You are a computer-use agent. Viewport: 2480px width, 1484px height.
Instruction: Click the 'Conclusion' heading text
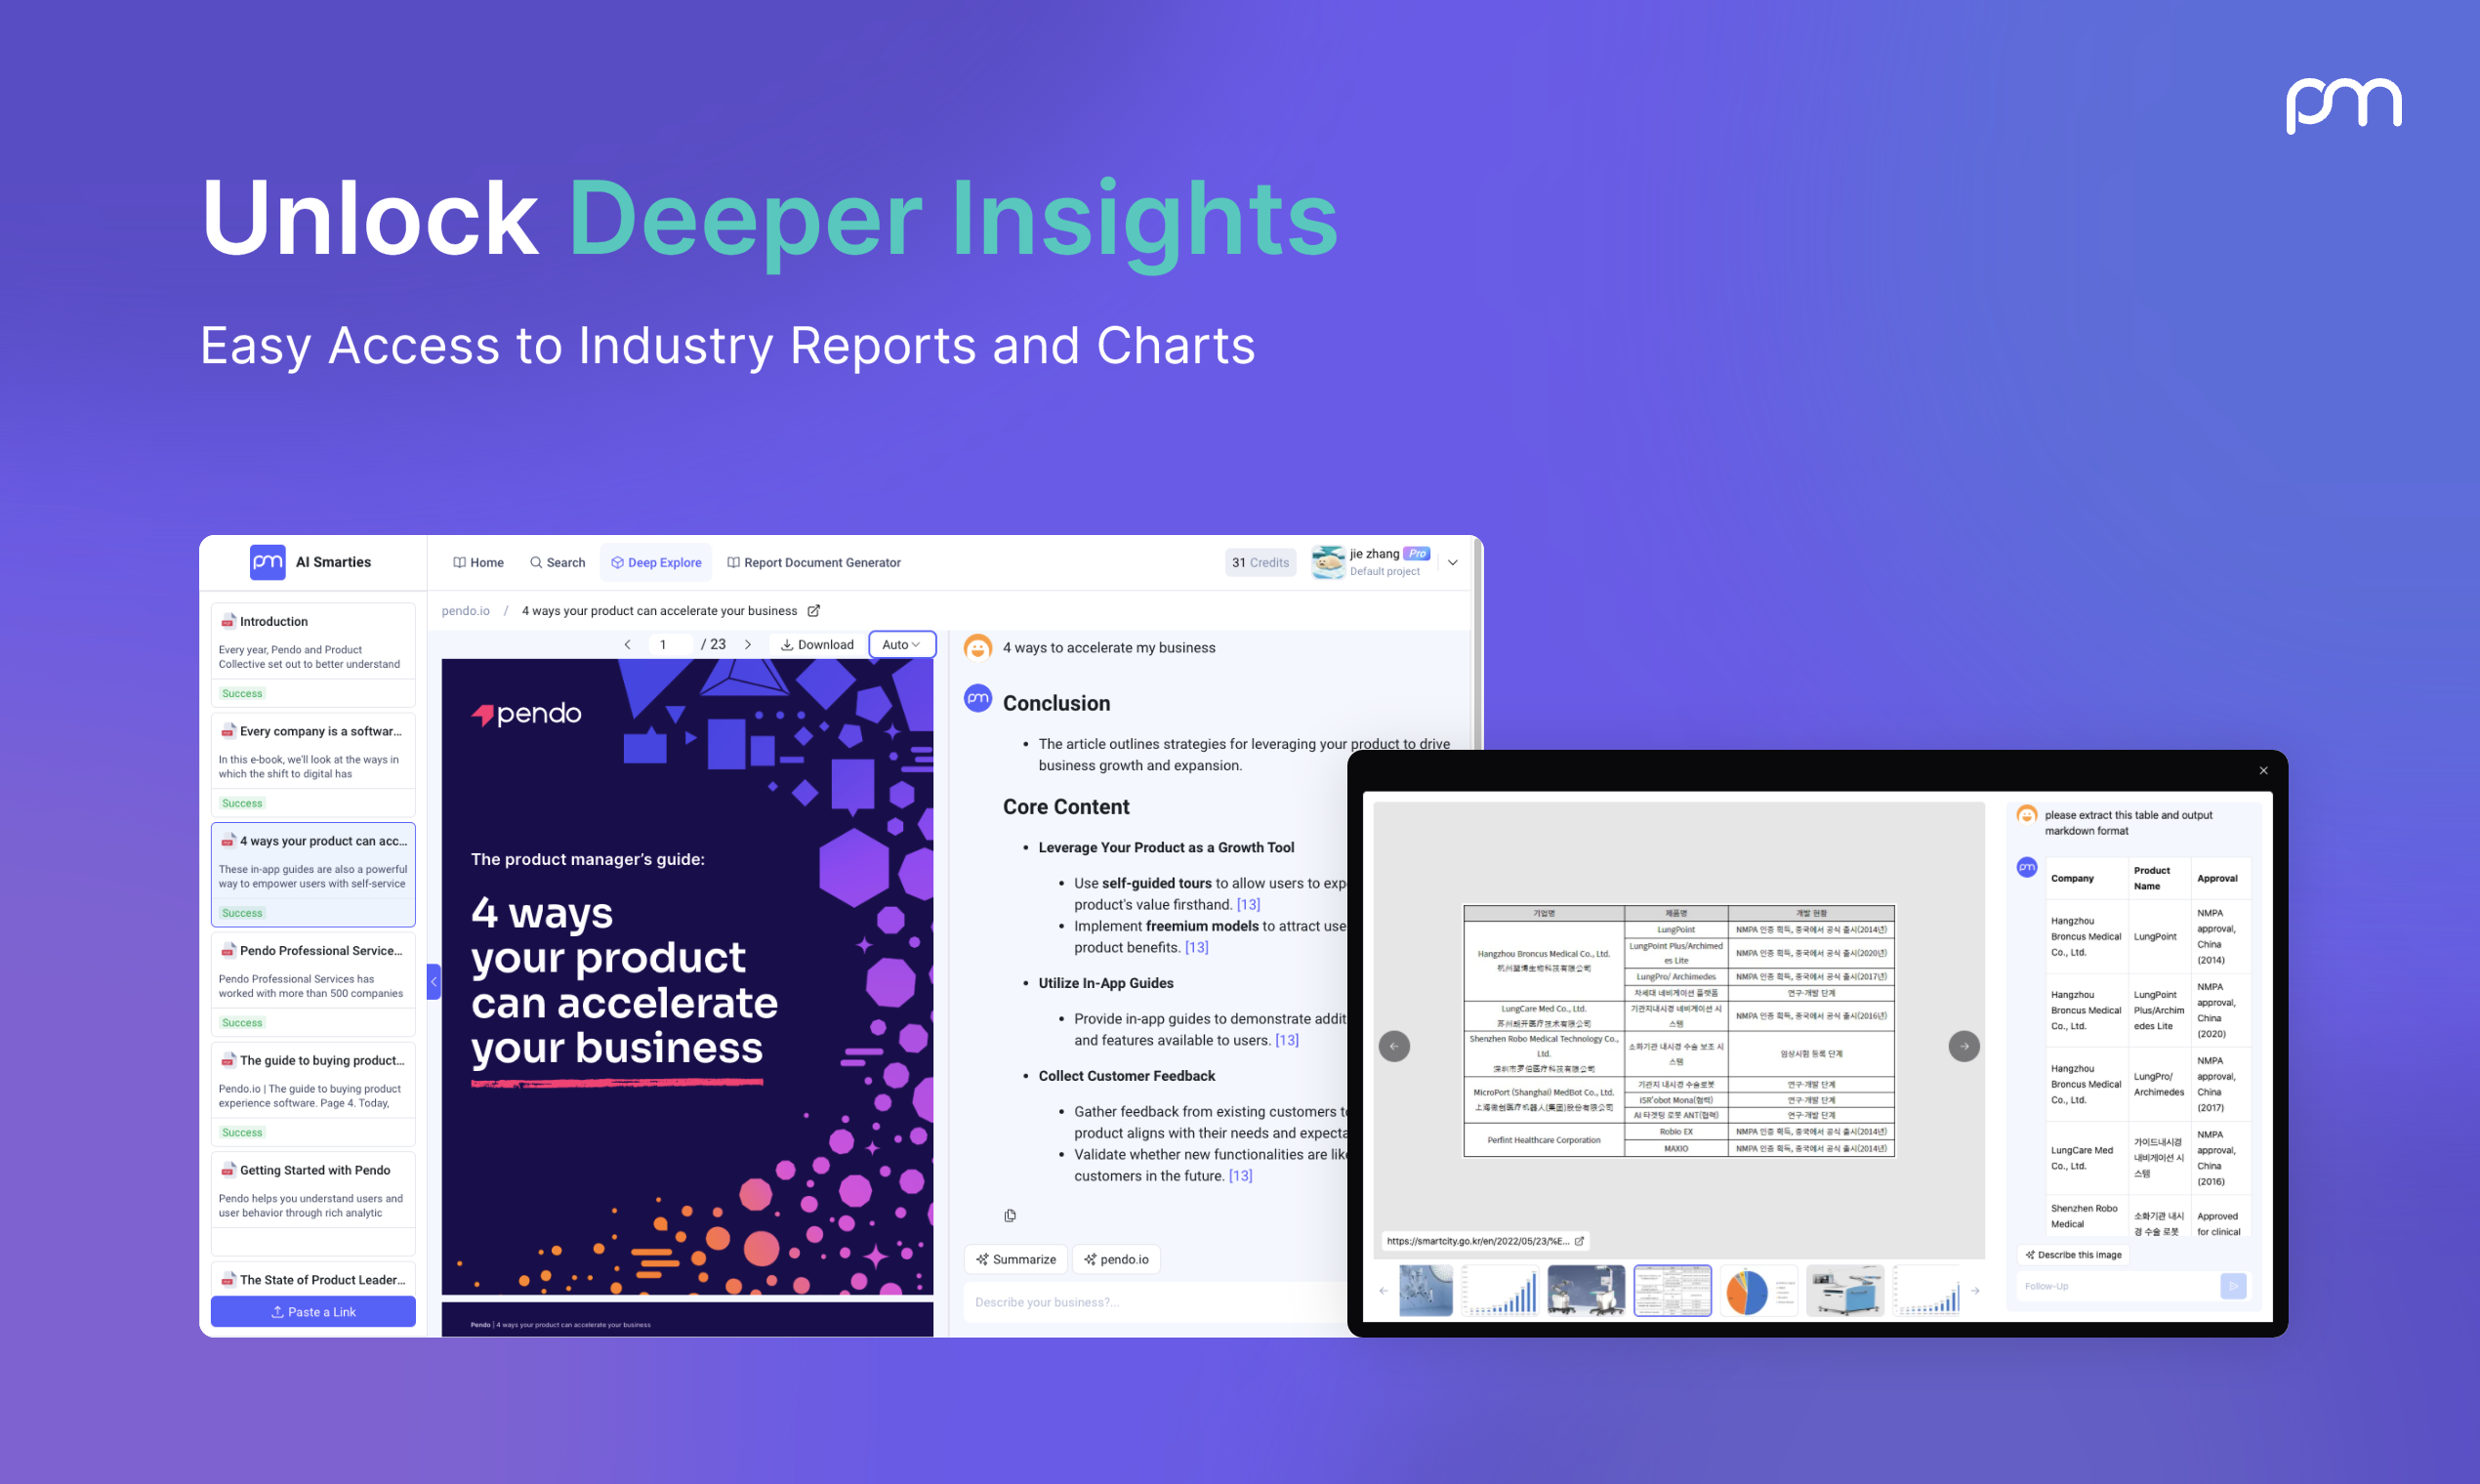[1056, 703]
